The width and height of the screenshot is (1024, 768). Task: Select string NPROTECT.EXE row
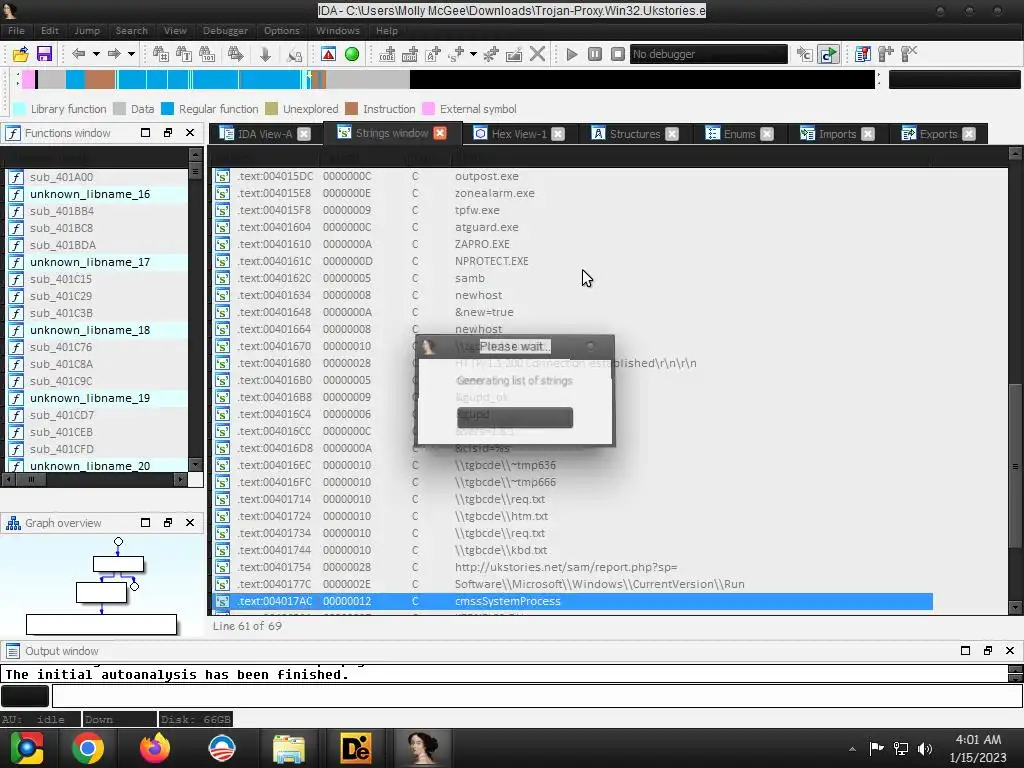coord(573,261)
